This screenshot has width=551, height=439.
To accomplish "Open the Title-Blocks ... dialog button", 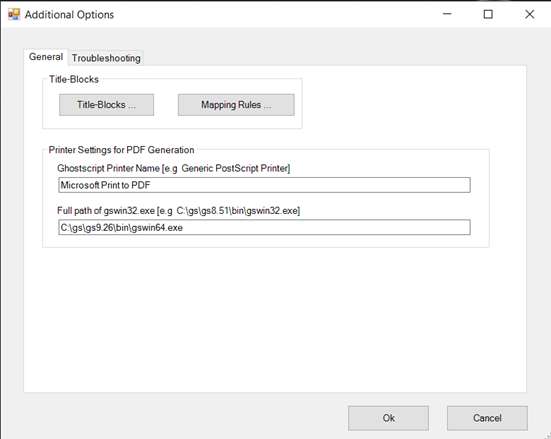I will tap(106, 105).
